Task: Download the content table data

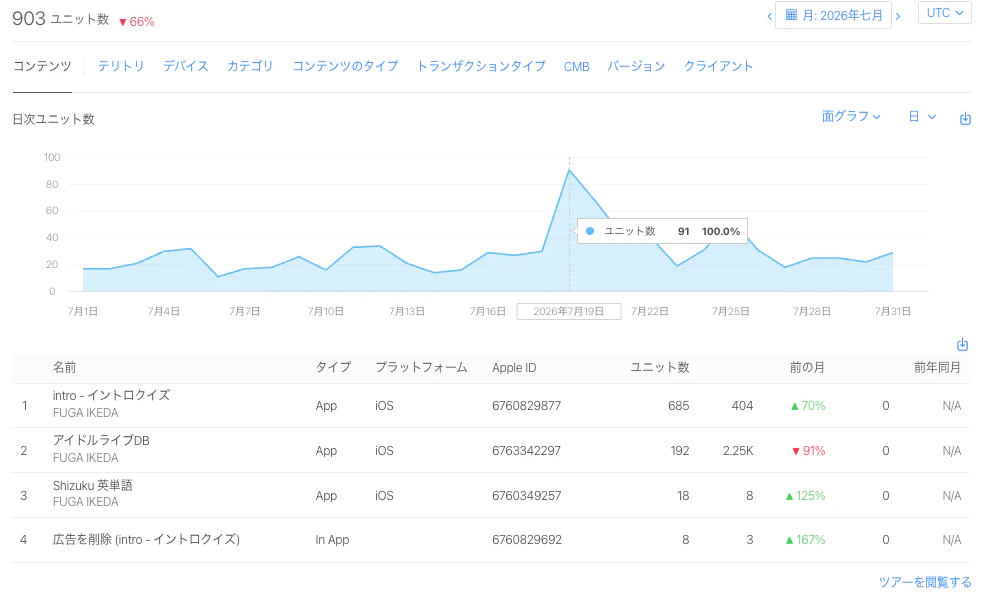Action: tap(962, 345)
